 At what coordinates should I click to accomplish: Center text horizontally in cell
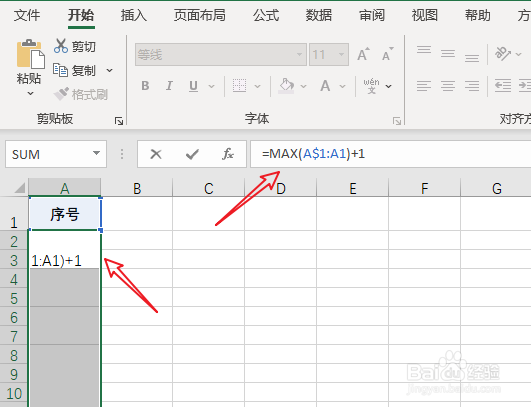pos(448,86)
